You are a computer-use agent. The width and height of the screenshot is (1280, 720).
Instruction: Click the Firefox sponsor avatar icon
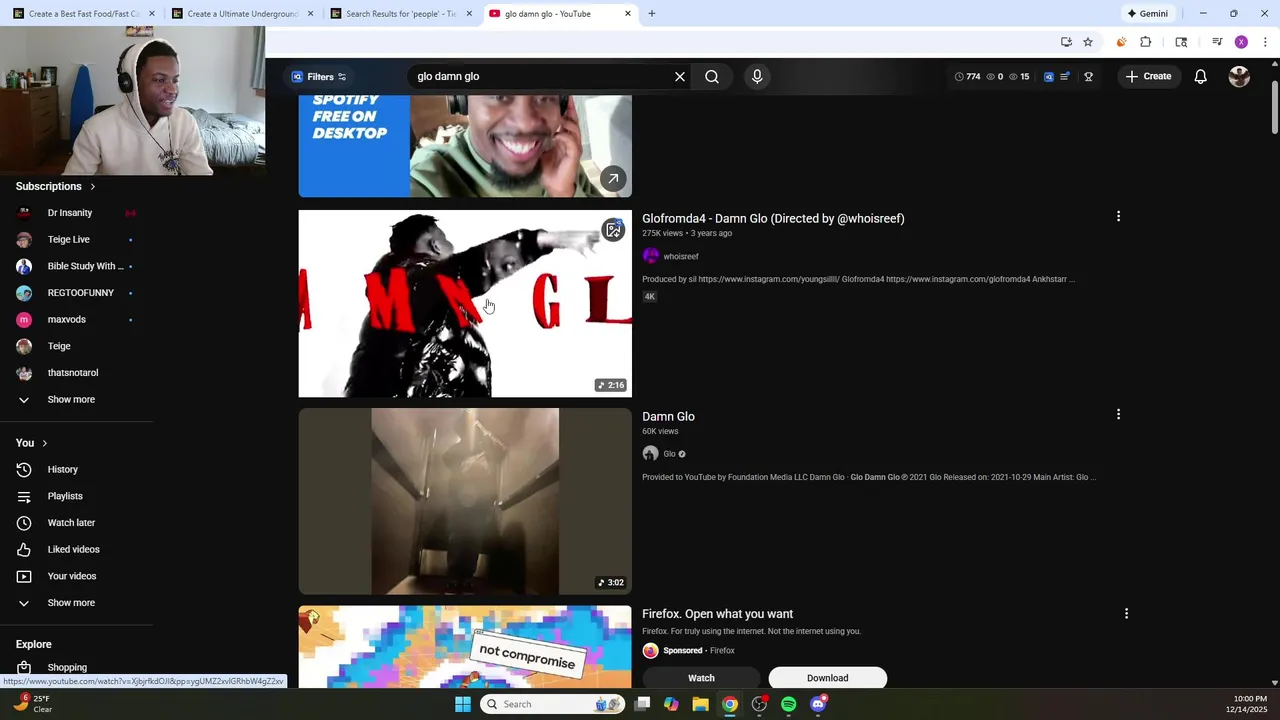click(x=651, y=651)
